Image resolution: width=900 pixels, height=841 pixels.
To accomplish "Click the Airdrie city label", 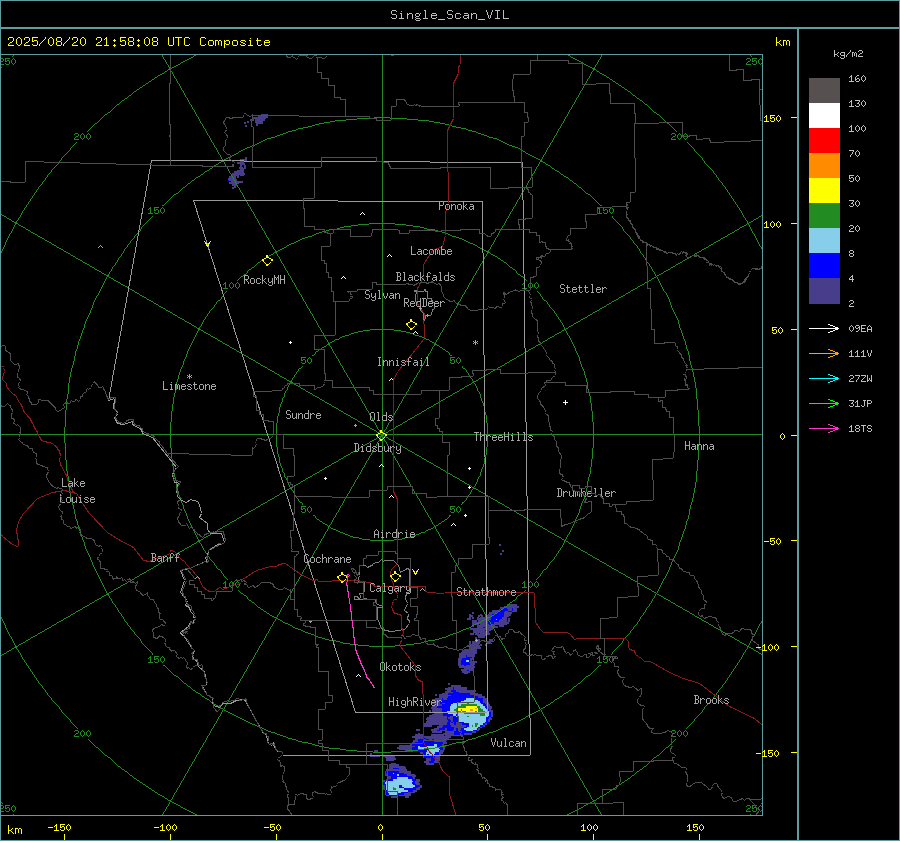I will 394,534.
